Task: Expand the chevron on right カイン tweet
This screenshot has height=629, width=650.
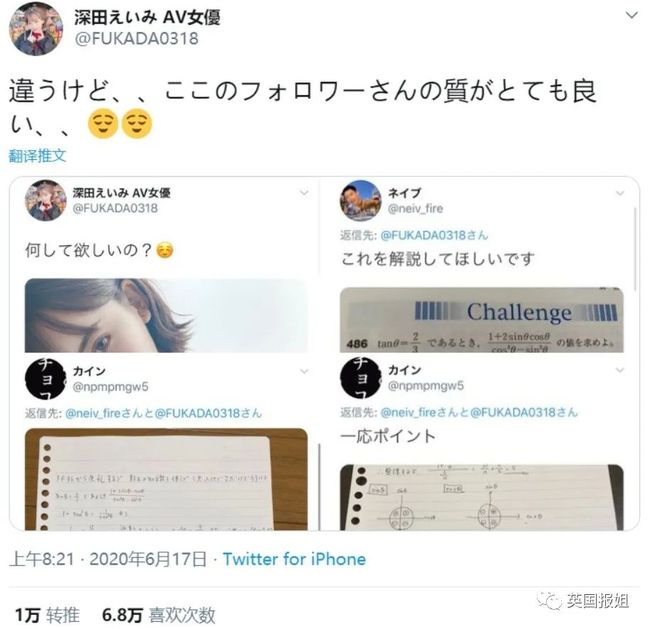Action: tap(620, 370)
